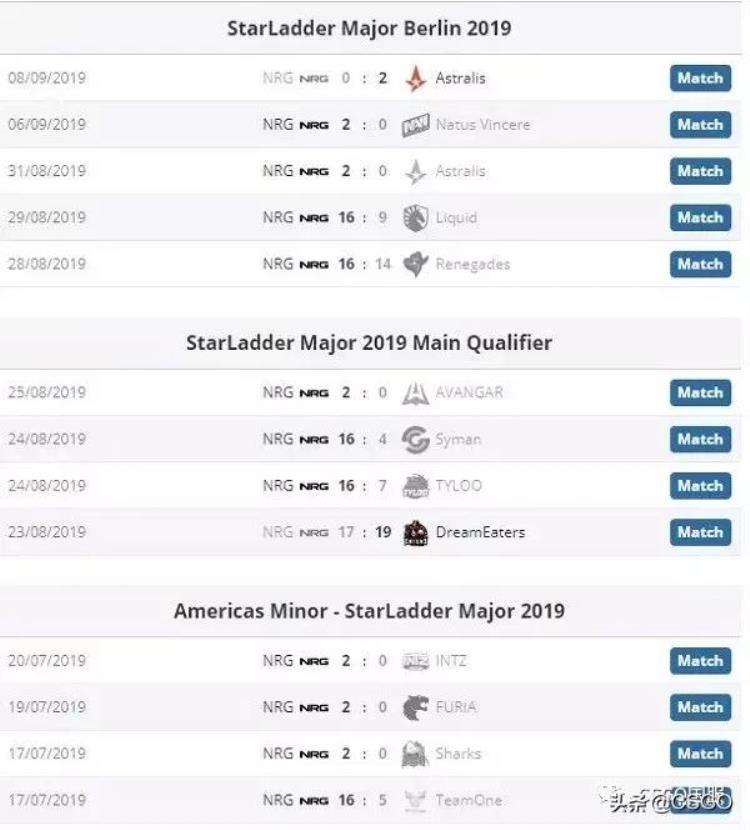This screenshot has height=830, width=750.
Task: Click the TYLOO team logo
Action: (415, 486)
